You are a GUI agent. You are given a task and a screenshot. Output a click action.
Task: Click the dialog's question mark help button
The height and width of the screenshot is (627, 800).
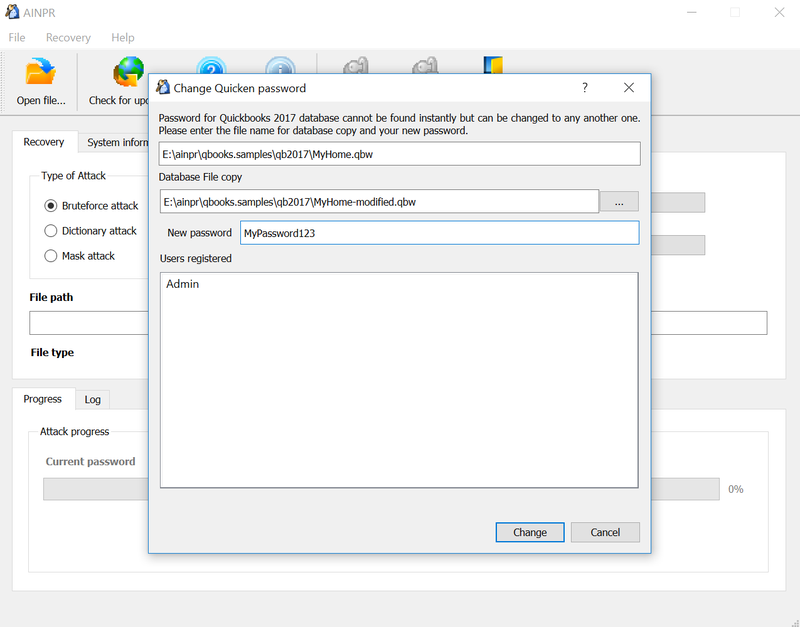click(585, 88)
